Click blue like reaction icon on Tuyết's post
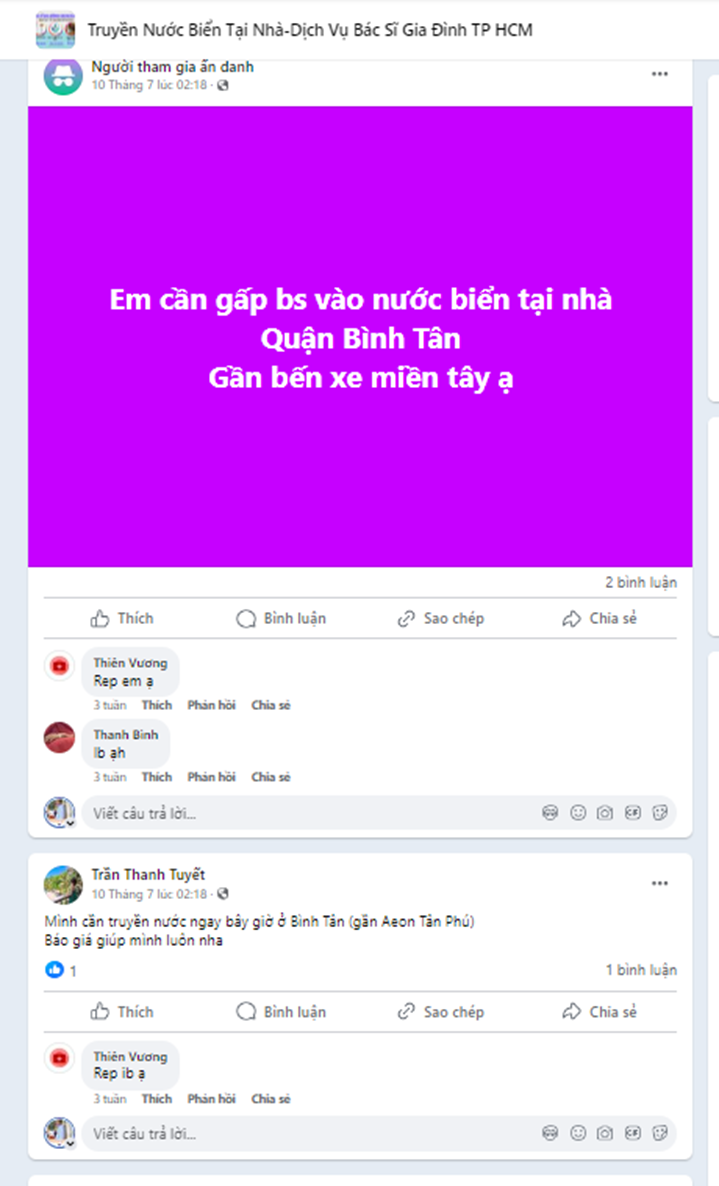 tap(54, 970)
